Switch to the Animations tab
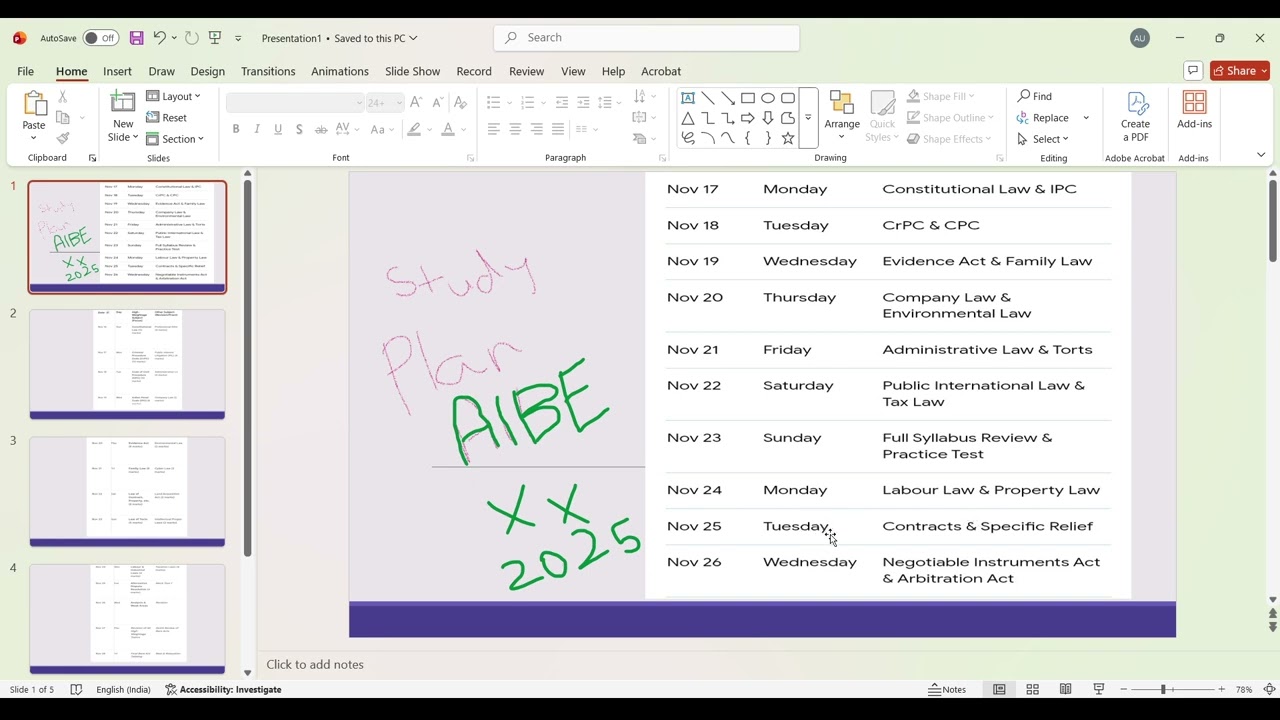This screenshot has width=1280, height=720. coord(340,71)
